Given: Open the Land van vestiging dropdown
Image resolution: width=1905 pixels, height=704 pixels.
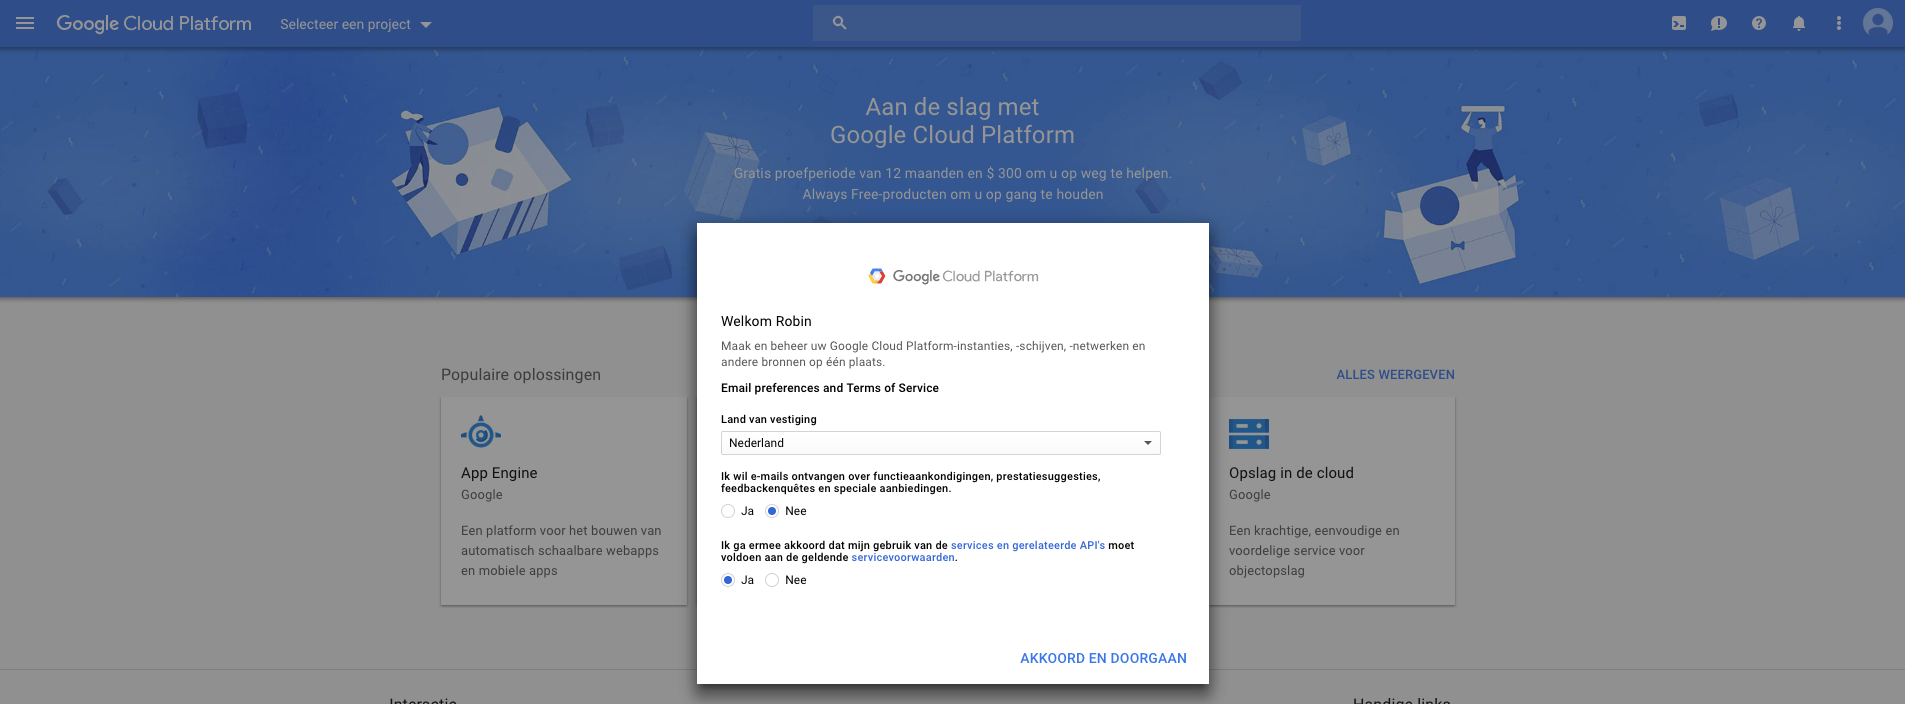Looking at the screenshot, I should tap(940, 443).
